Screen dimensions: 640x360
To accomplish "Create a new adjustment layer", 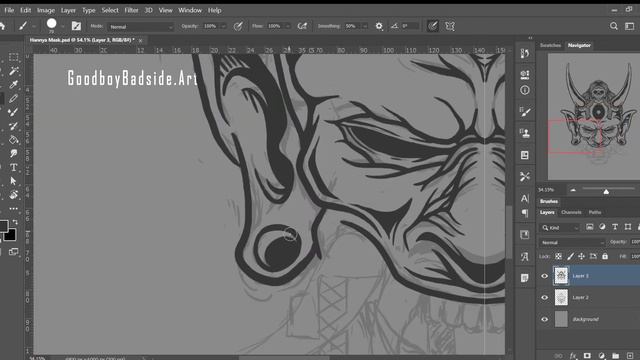I will point(601,356).
